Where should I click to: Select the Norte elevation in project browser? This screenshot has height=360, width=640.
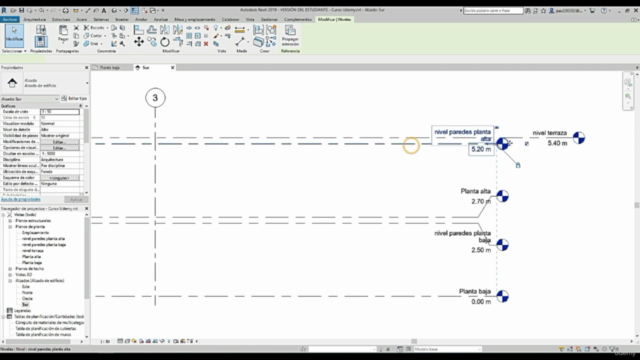pos(27,293)
